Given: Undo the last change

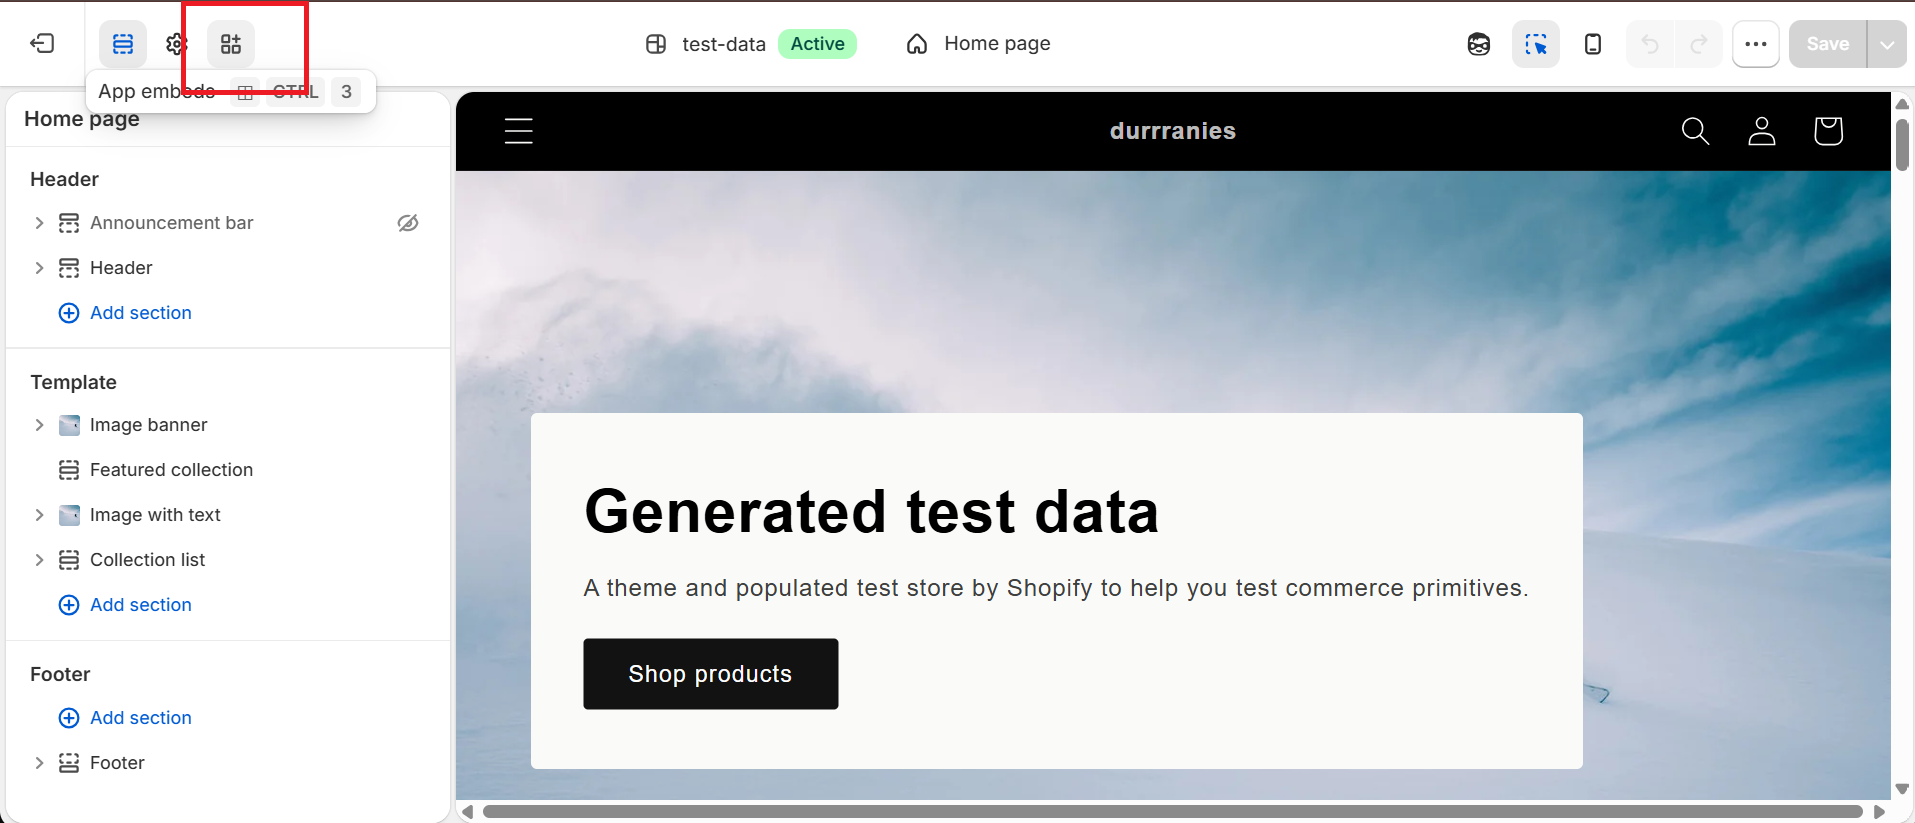Looking at the screenshot, I should pyautogui.click(x=1650, y=44).
